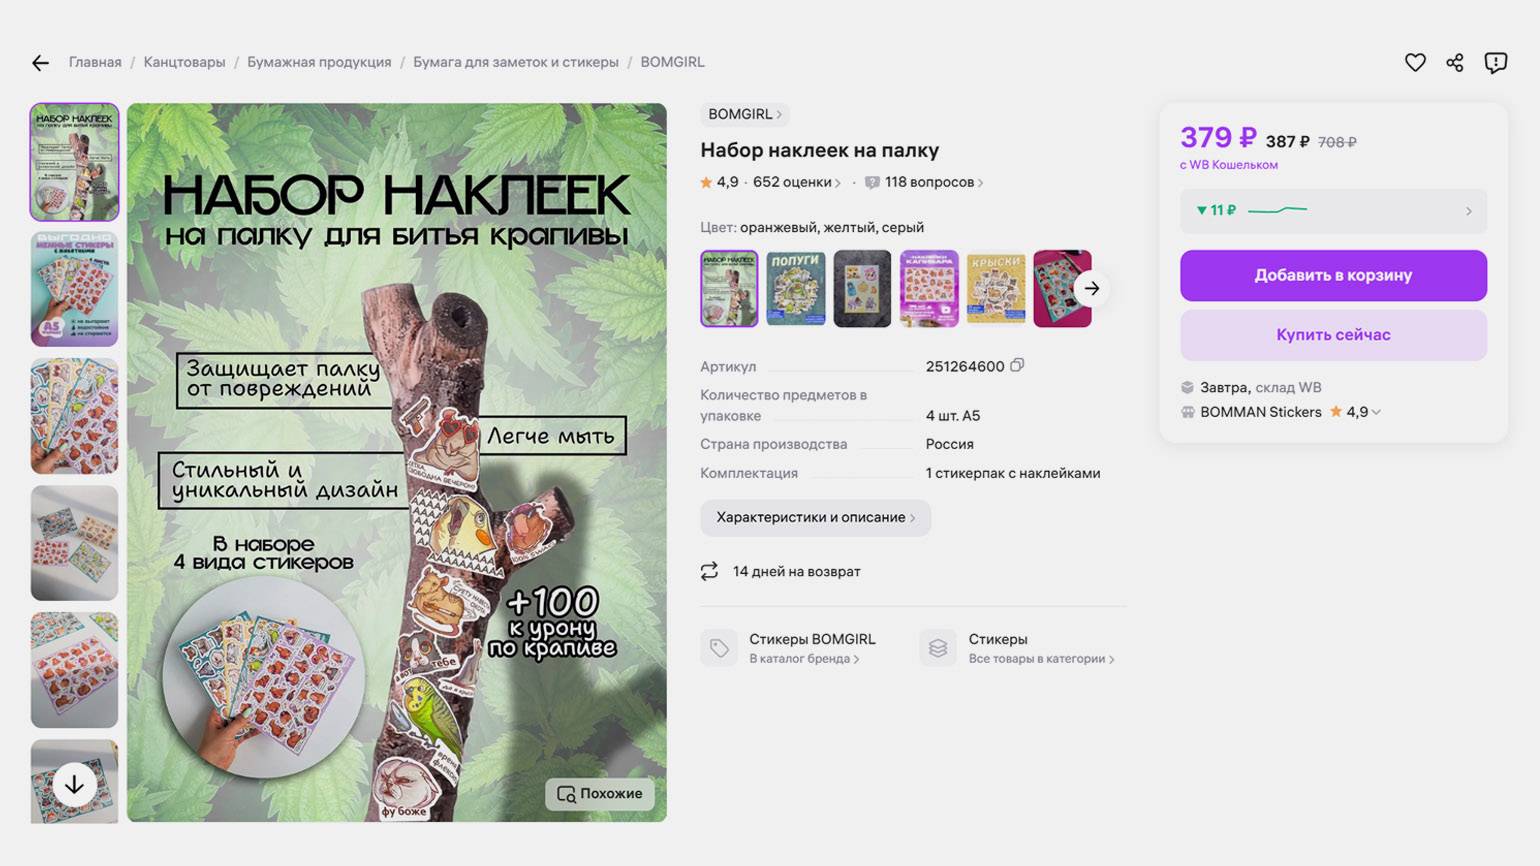Open the Канцтовары breadcrumb
The width and height of the screenshot is (1540, 866).
[x=184, y=62]
